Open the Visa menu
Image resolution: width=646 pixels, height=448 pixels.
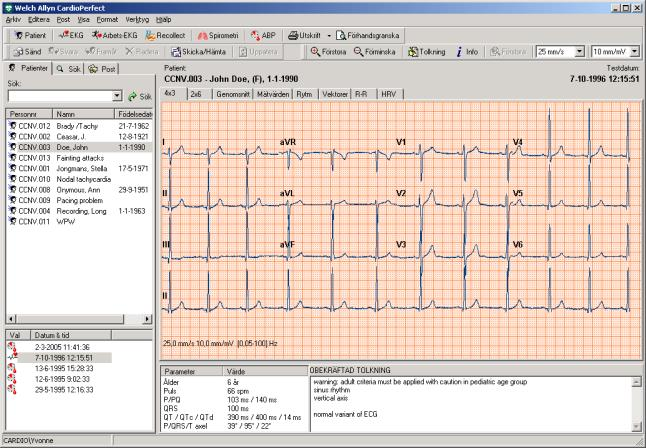84,19
